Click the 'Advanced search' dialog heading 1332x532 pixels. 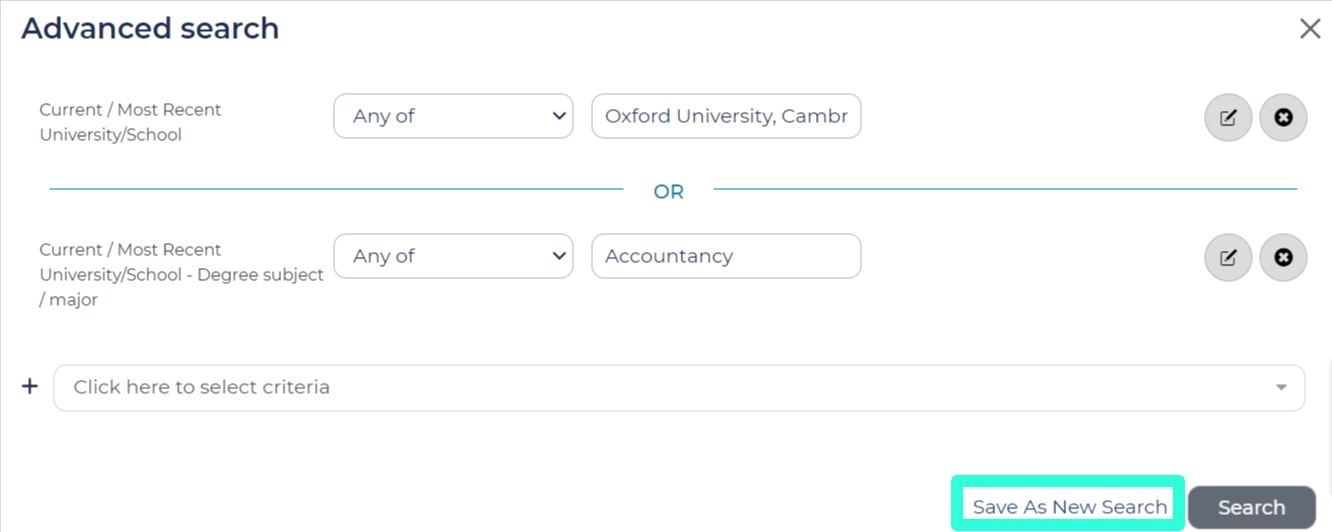click(150, 28)
